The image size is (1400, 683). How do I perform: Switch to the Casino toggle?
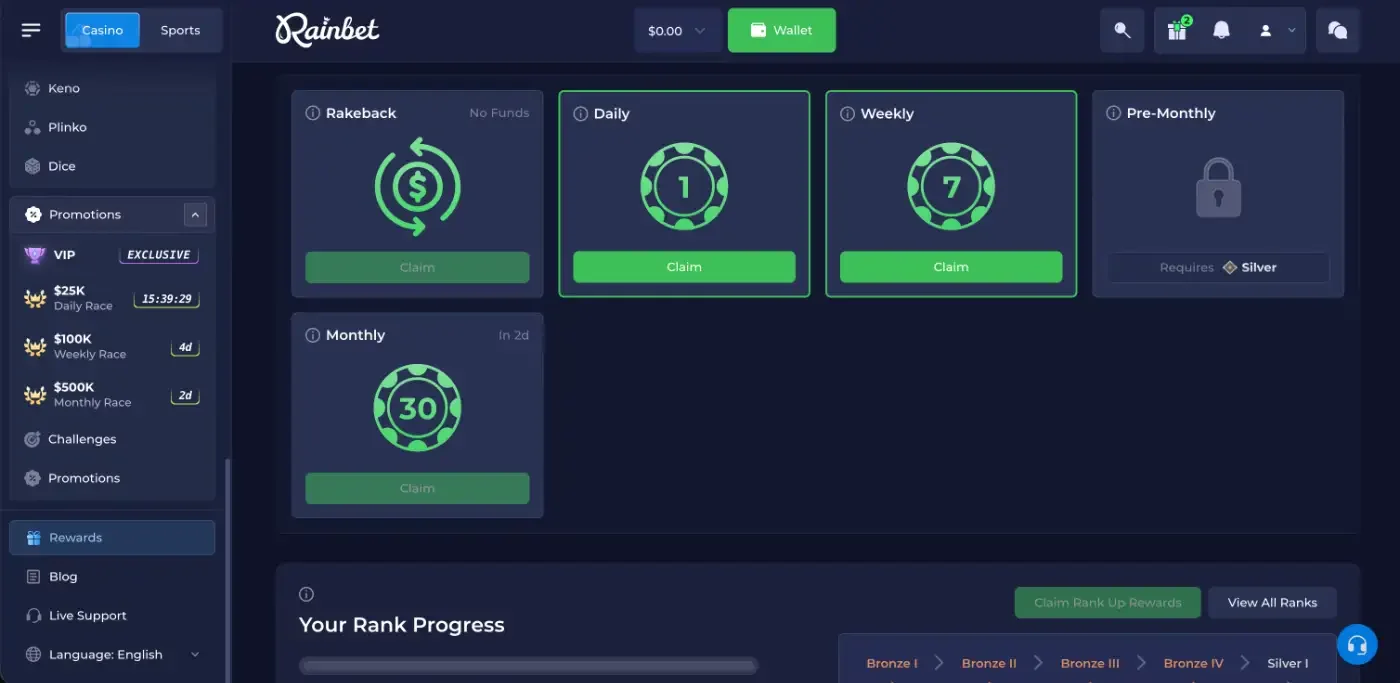[x=102, y=30]
